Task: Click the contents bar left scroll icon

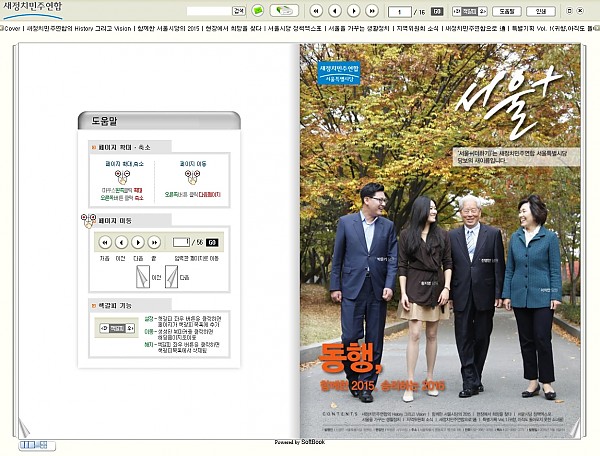Action: pyautogui.click(x=2, y=28)
